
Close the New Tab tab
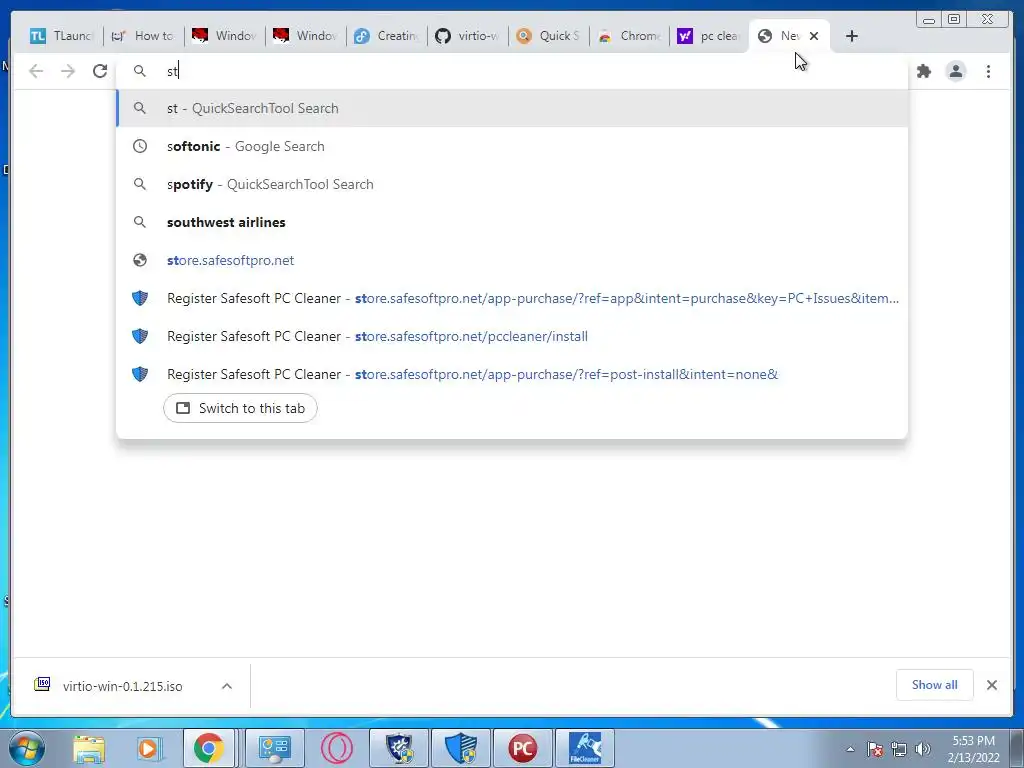coord(814,36)
